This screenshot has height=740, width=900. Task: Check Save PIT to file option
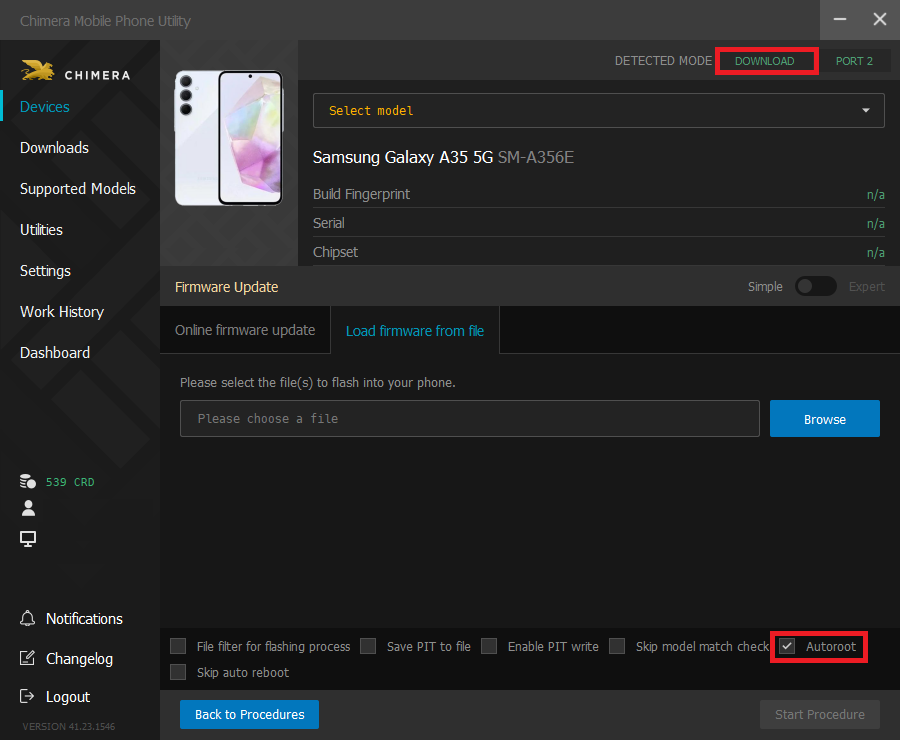tap(368, 646)
